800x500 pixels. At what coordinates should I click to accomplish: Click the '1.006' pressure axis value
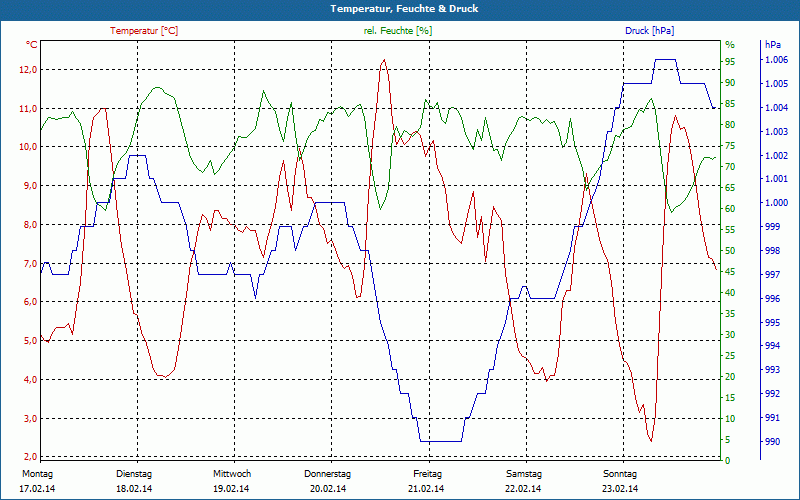[x=776, y=60]
